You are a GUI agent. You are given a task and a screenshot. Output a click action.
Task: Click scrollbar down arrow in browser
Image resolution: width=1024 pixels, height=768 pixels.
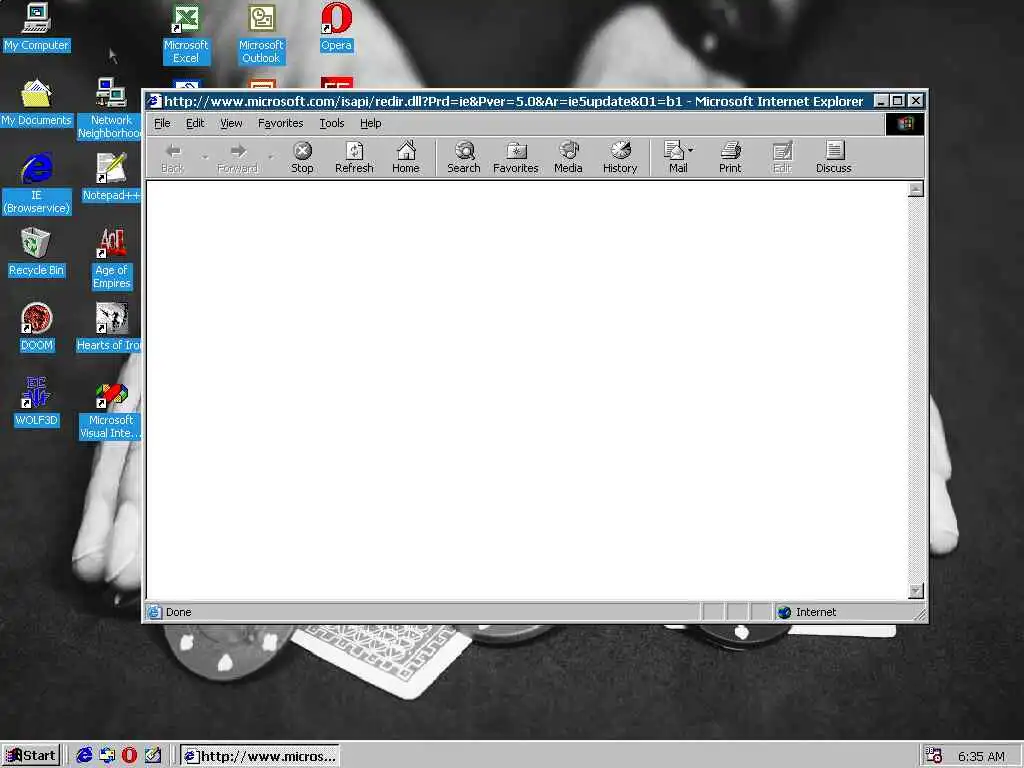[x=916, y=590]
